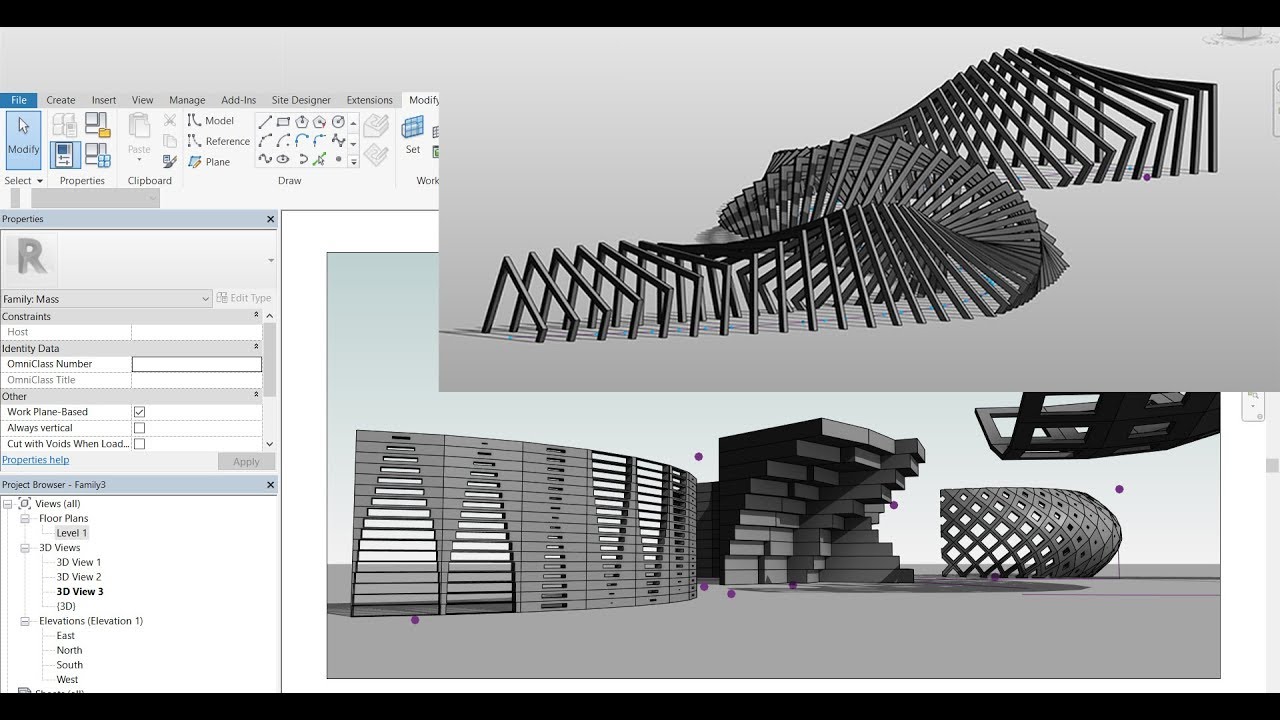1280x720 pixels.
Task: Choose the Tangent End Arc tool
Action: [x=302, y=141]
